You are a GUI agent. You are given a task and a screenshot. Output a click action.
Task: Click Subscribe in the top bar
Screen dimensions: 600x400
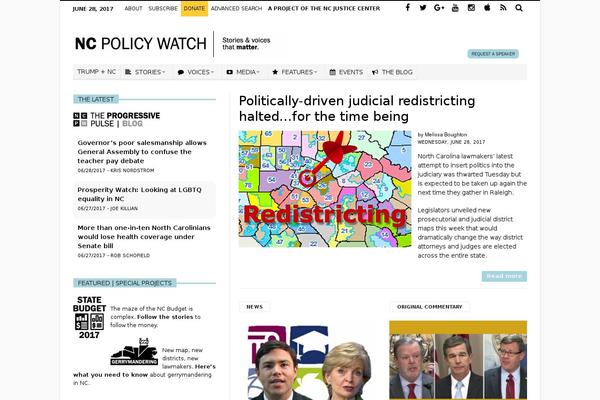163,8
